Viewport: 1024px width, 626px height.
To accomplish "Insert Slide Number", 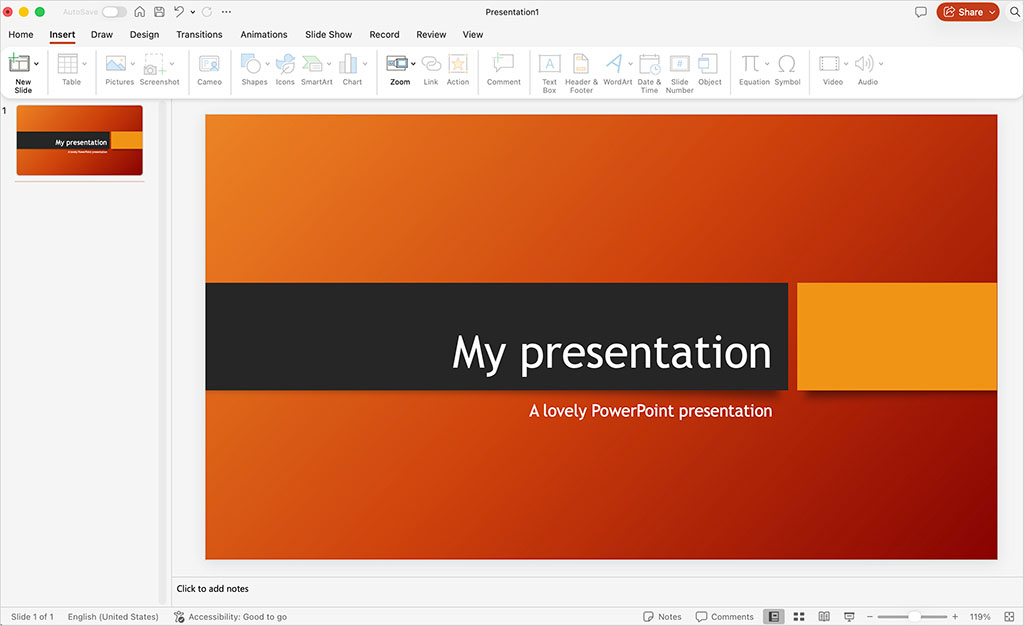I will click(680, 73).
